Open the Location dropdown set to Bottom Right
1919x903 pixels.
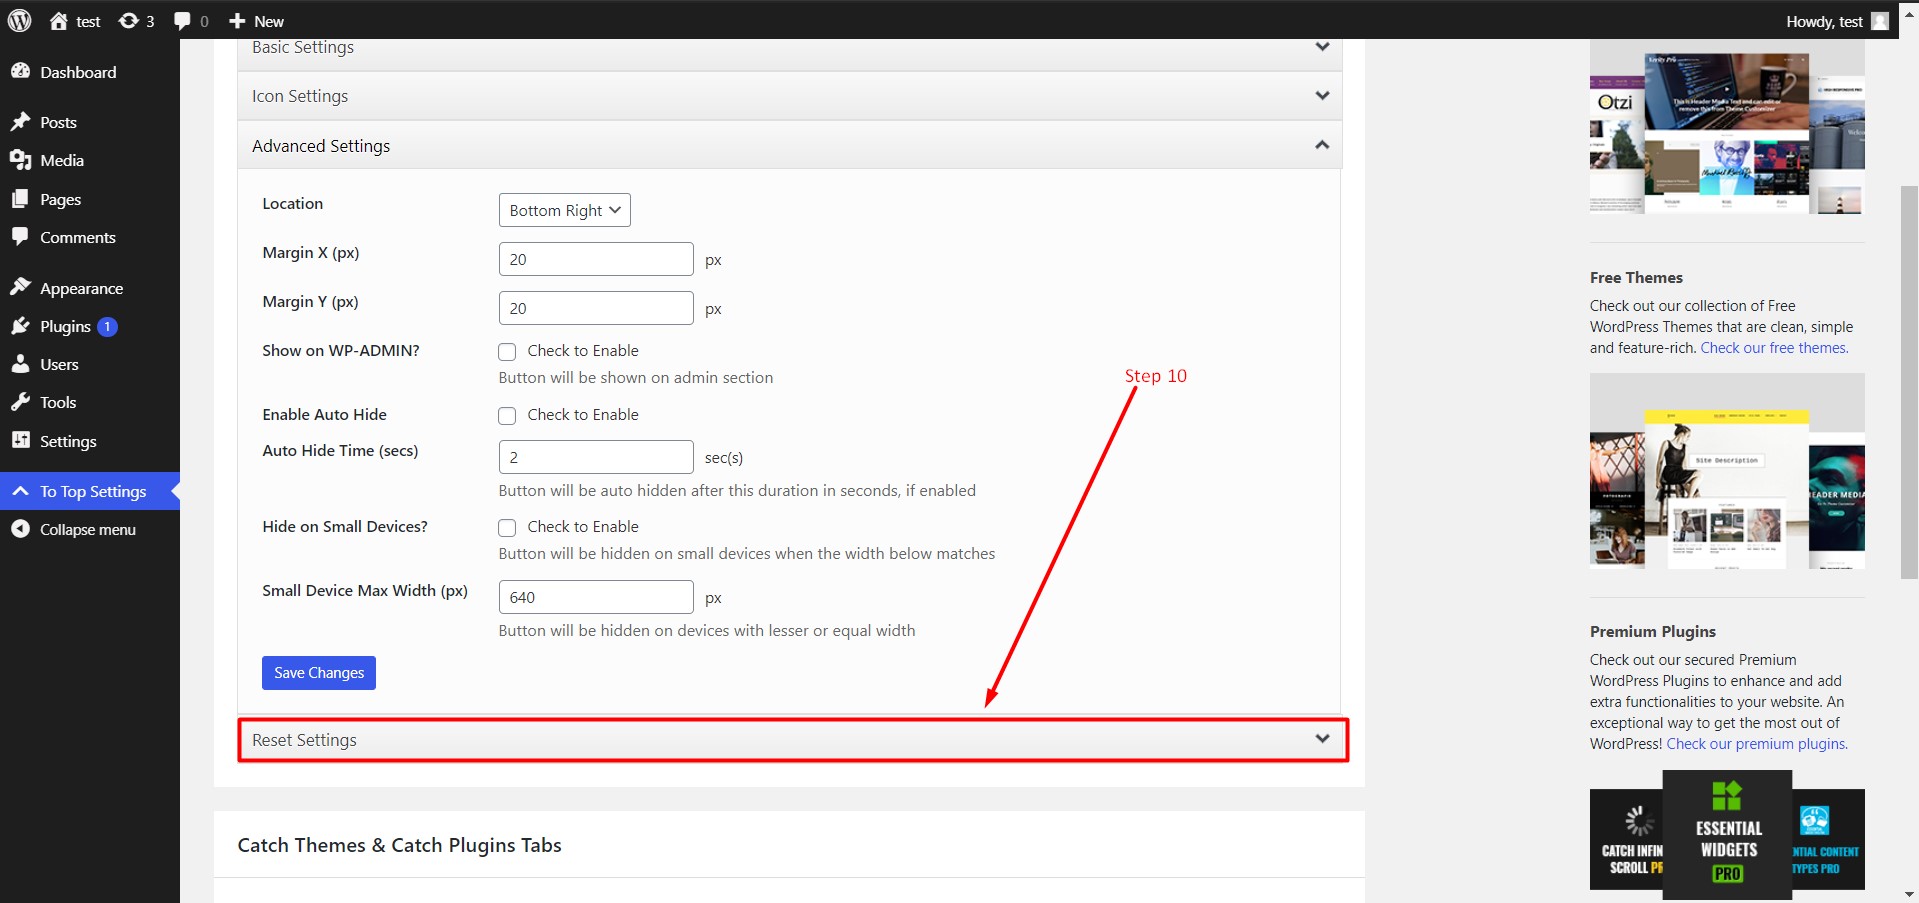(x=564, y=210)
